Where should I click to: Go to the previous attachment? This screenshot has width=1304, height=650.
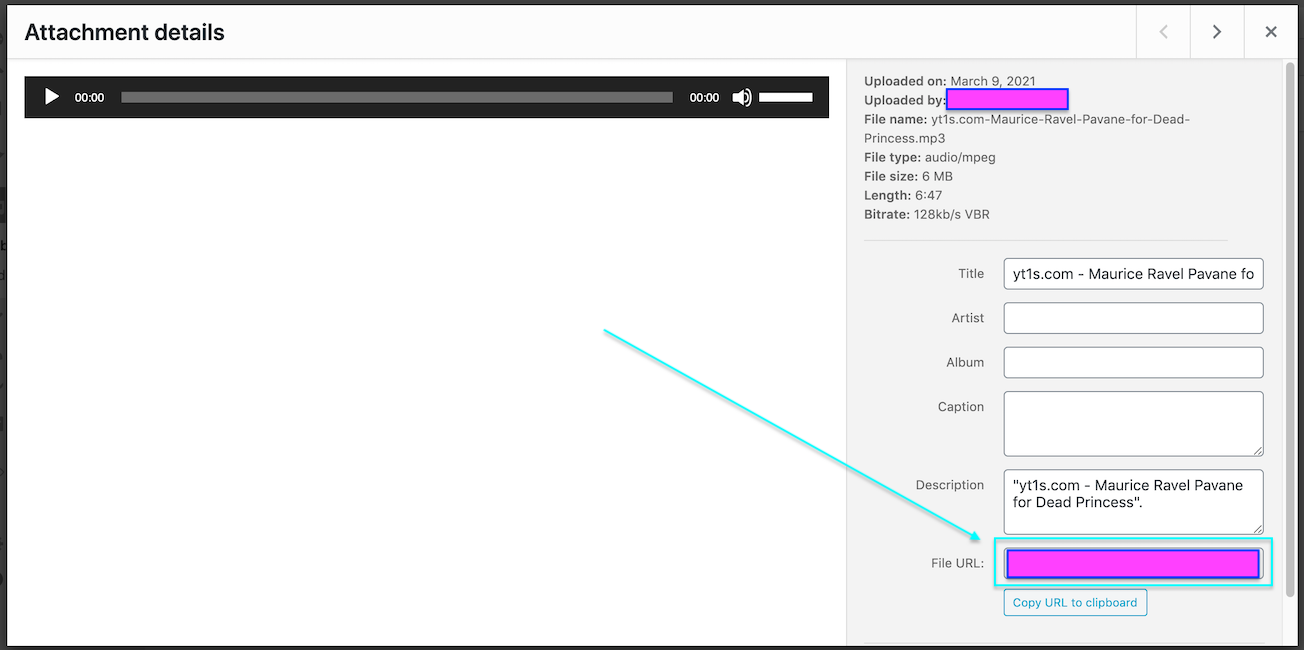pyautogui.click(x=1162, y=31)
